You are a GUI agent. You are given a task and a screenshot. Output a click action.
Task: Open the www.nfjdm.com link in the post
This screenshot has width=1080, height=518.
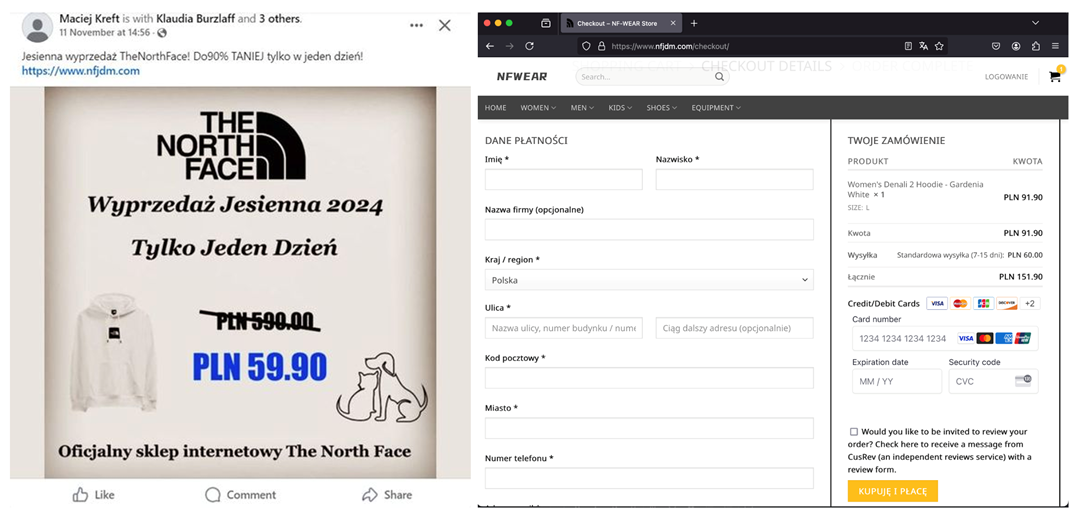(x=80, y=71)
